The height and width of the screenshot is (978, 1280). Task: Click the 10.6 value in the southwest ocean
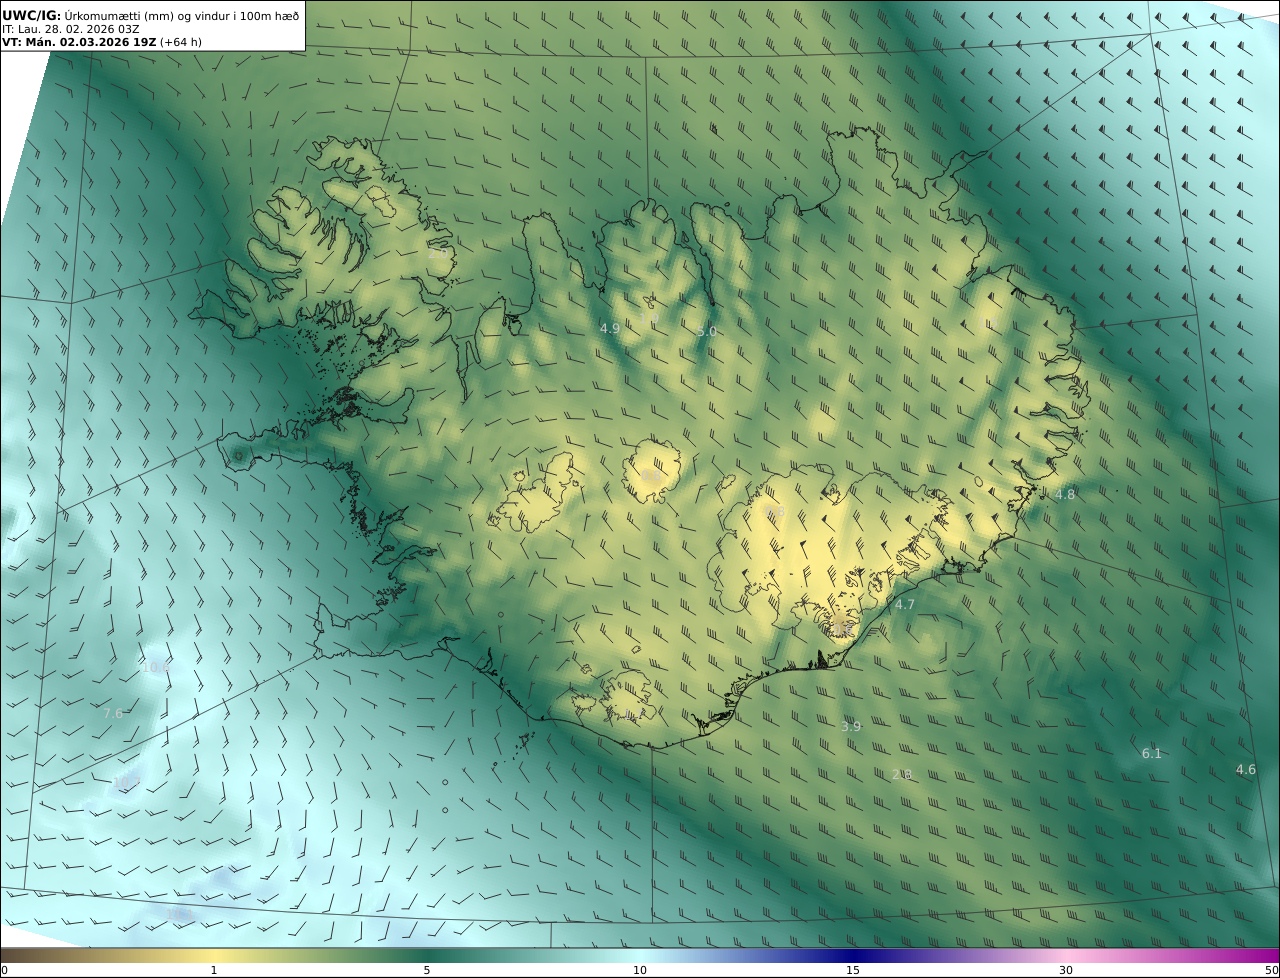point(156,667)
